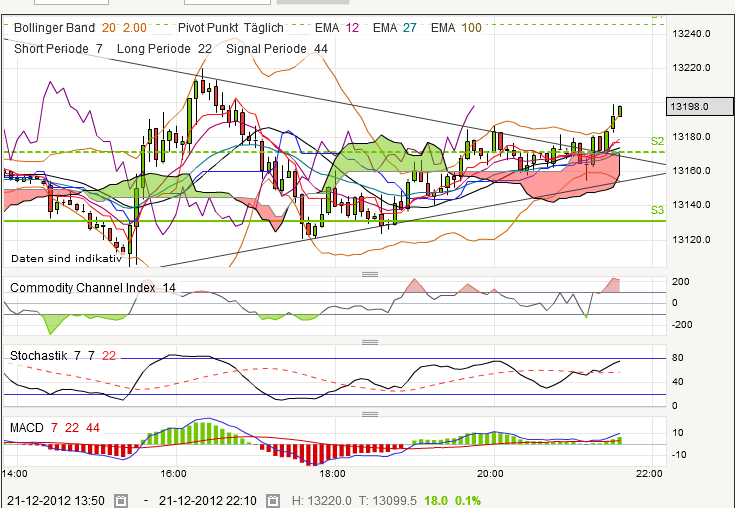Grab the divider handle above Commodity Channel Index
This screenshot has width=735, height=508.
coord(370,274)
